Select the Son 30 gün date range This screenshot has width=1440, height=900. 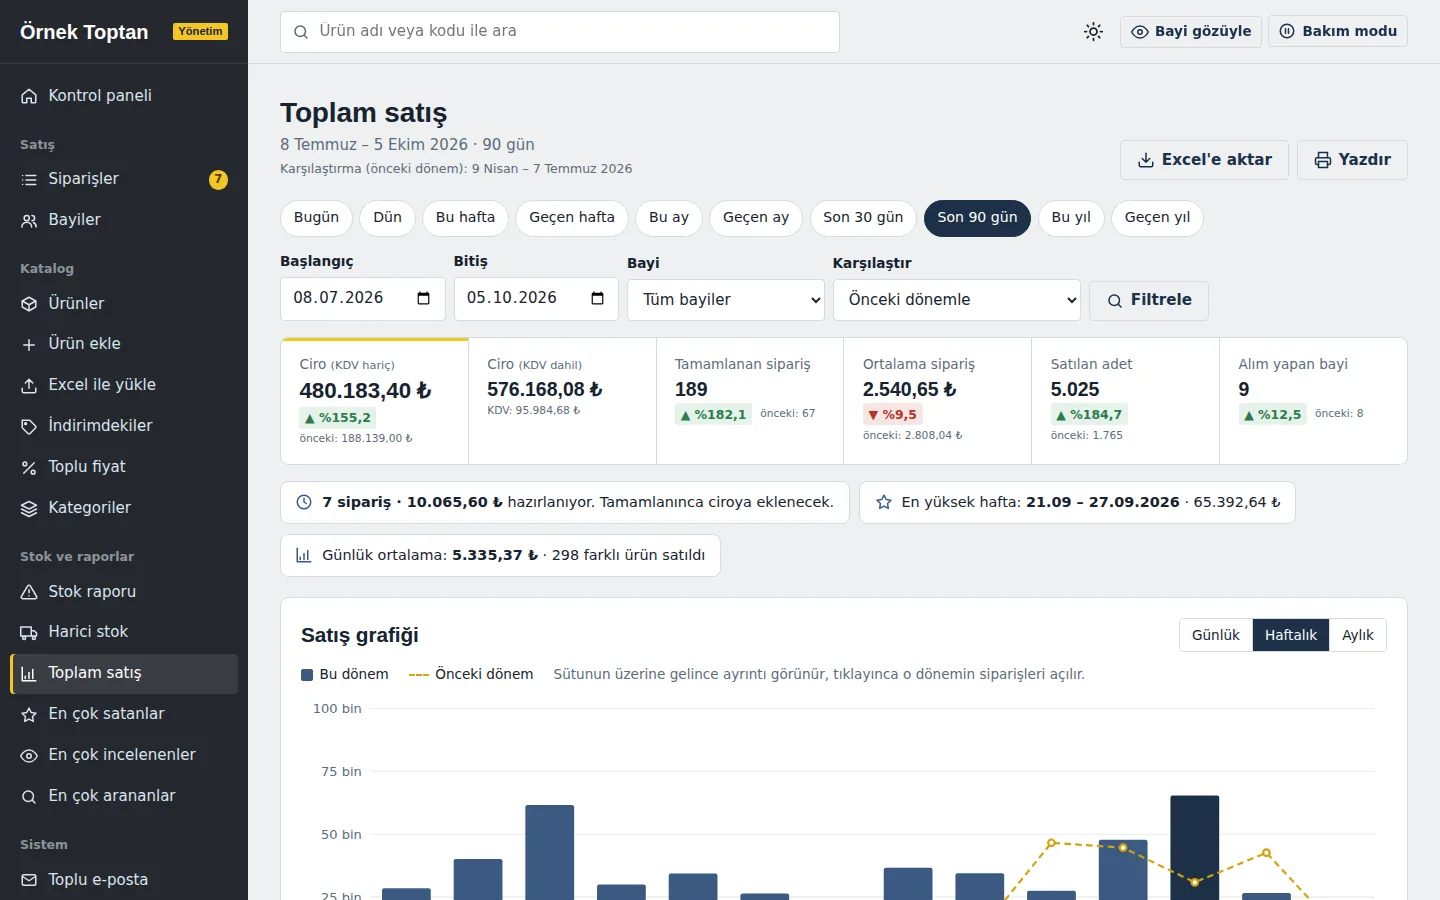click(863, 218)
